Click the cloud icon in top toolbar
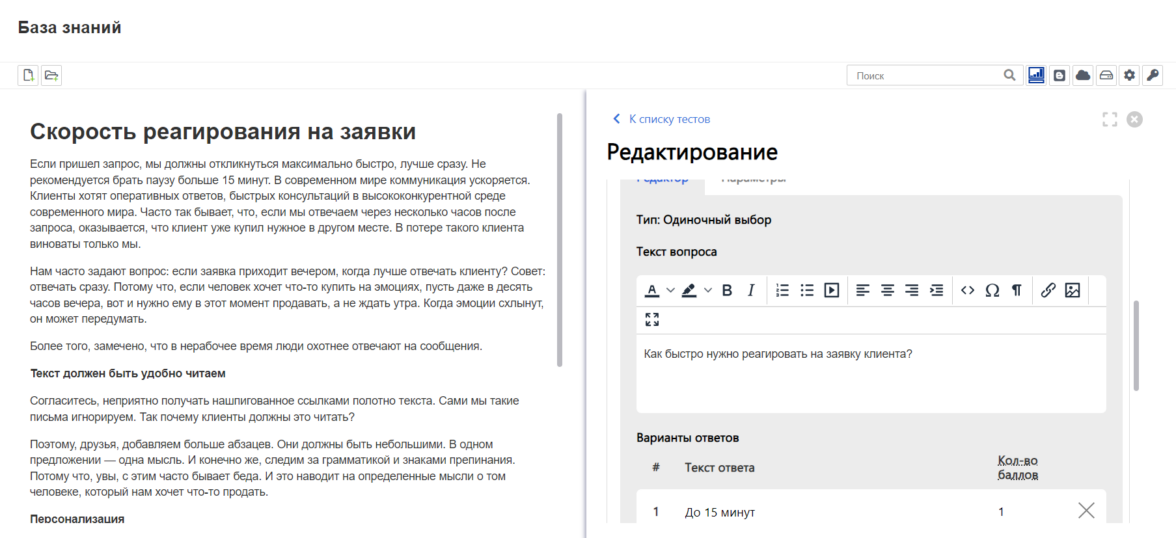1176x538 pixels. pyautogui.click(x=1083, y=75)
